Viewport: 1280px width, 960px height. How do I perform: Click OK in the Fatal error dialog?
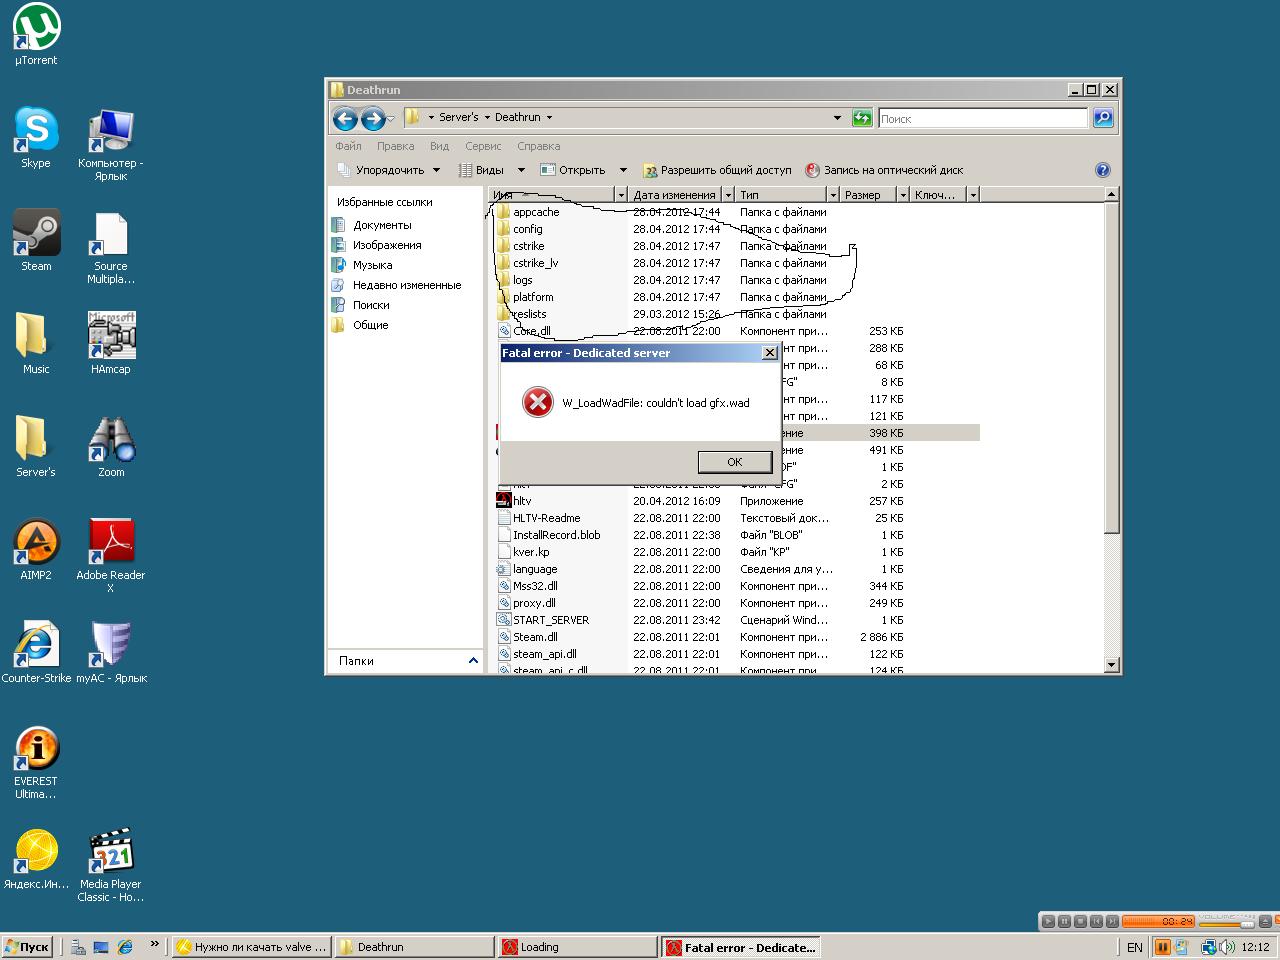tap(735, 462)
